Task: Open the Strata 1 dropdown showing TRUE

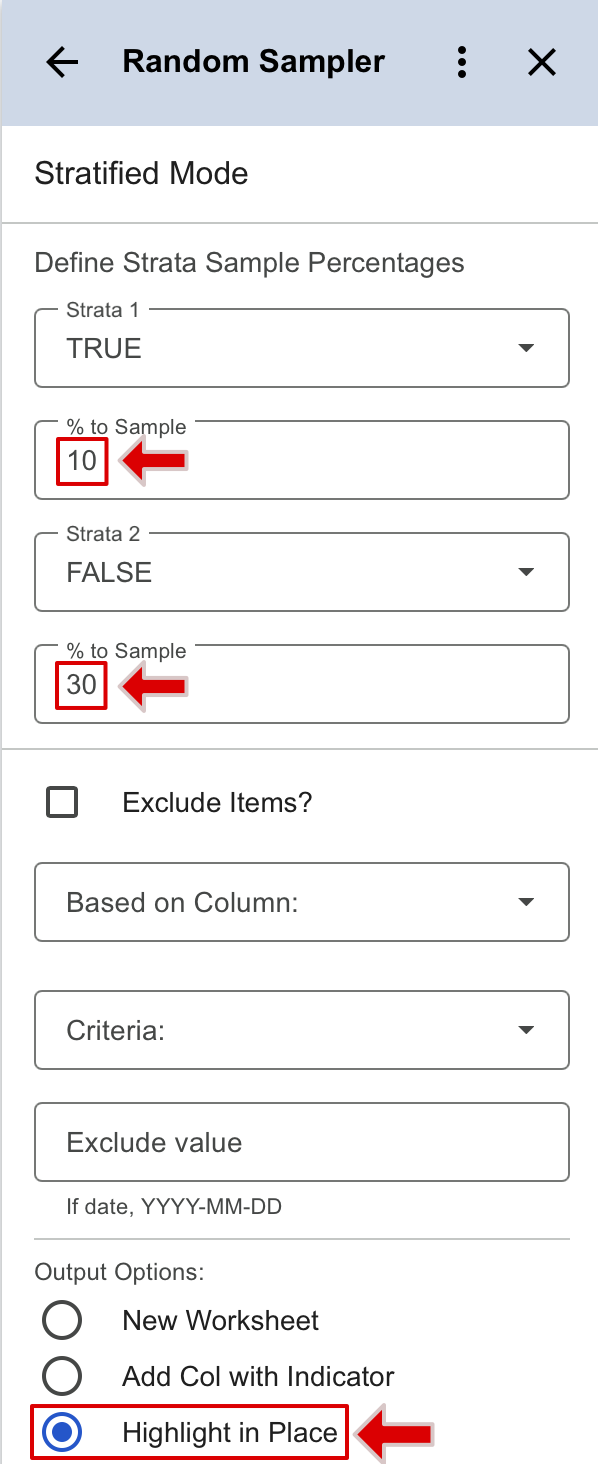Action: pyautogui.click(x=300, y=348)
